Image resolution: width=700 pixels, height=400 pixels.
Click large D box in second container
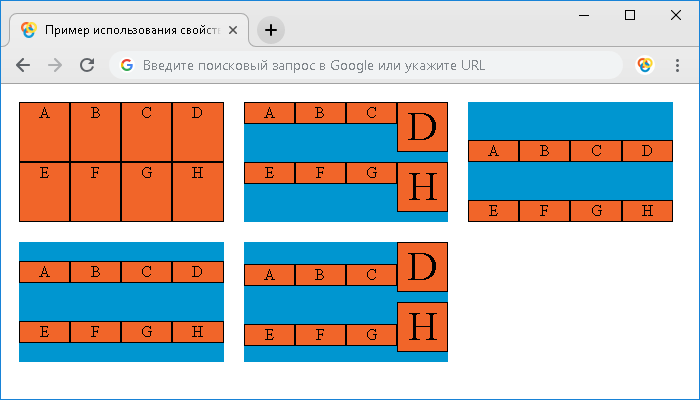coord(422,127)
